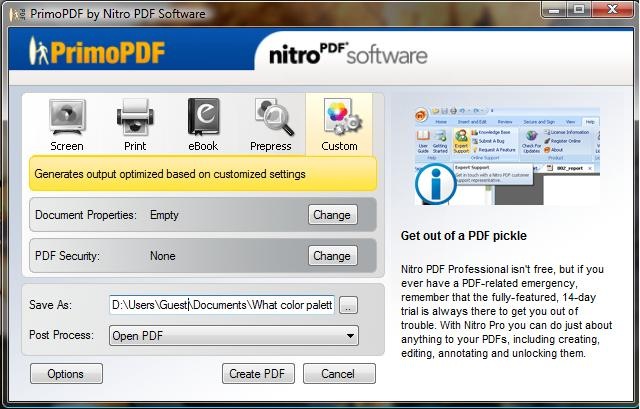Minimize the PrimoPDF window
Image resolution: width=640 pixels, height=409 pixels.
[x=554, y=10]
